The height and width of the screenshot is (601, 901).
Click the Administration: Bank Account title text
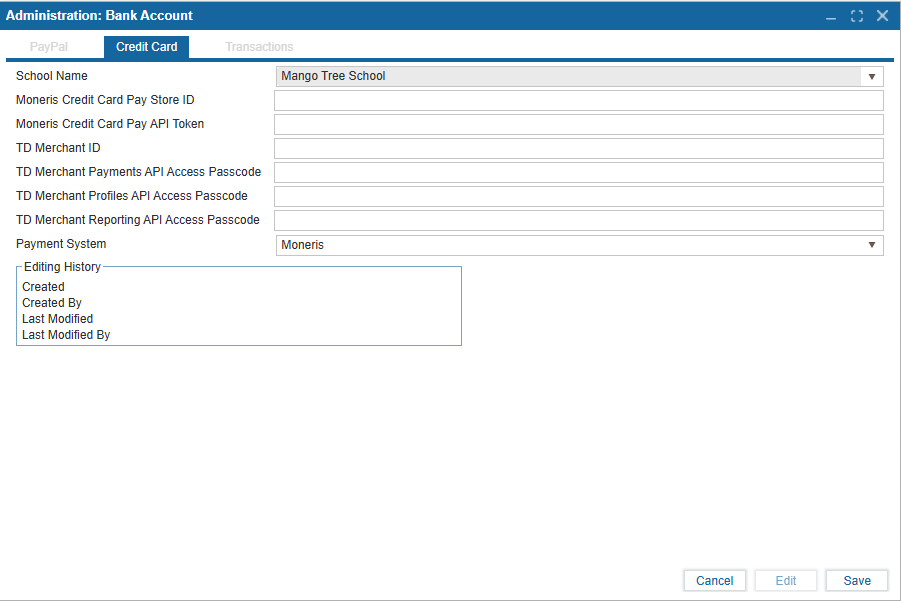(100, 16)
